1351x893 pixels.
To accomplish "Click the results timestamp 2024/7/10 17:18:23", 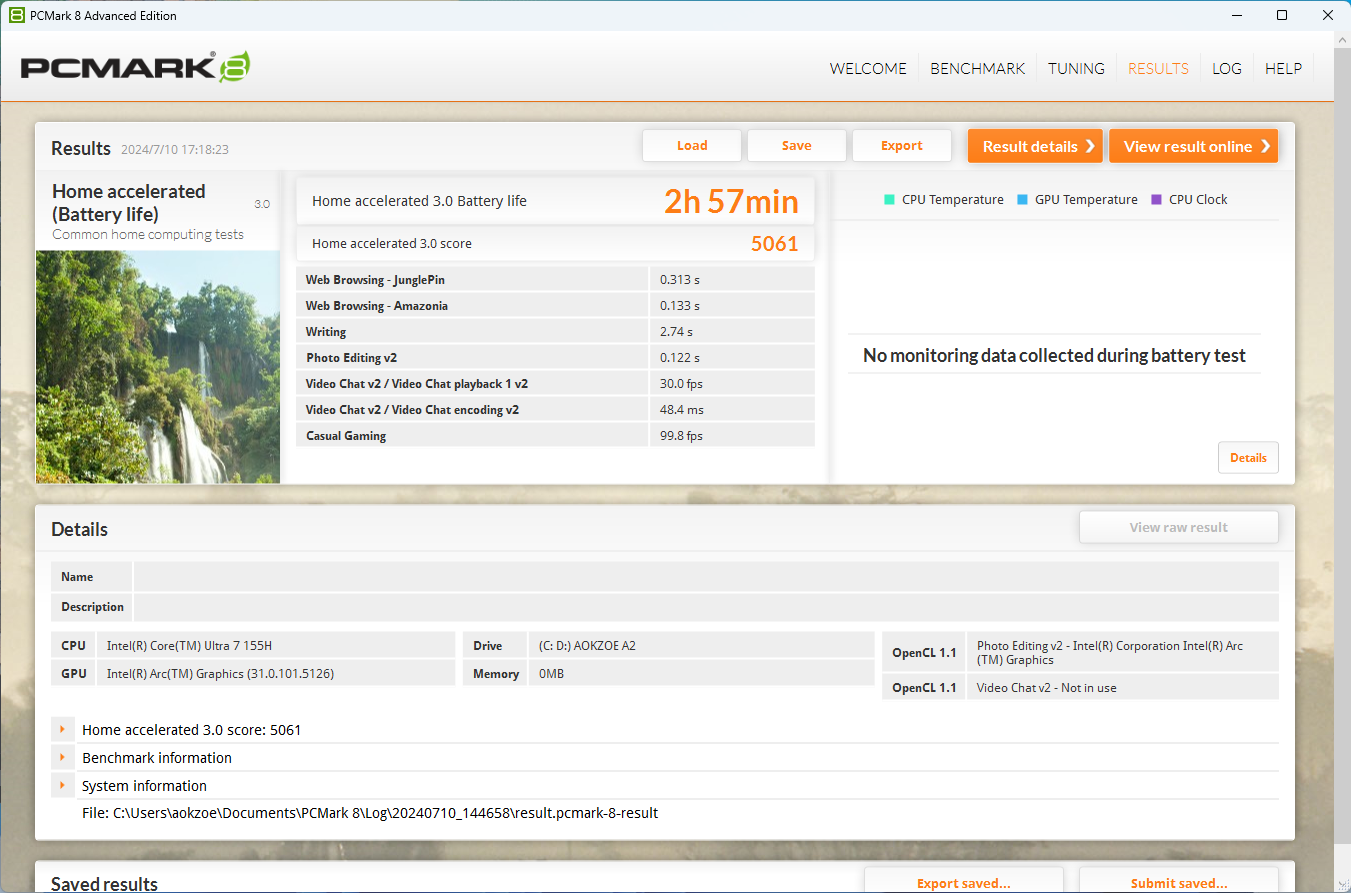I will pyautogui.click(x=175, y=149).
